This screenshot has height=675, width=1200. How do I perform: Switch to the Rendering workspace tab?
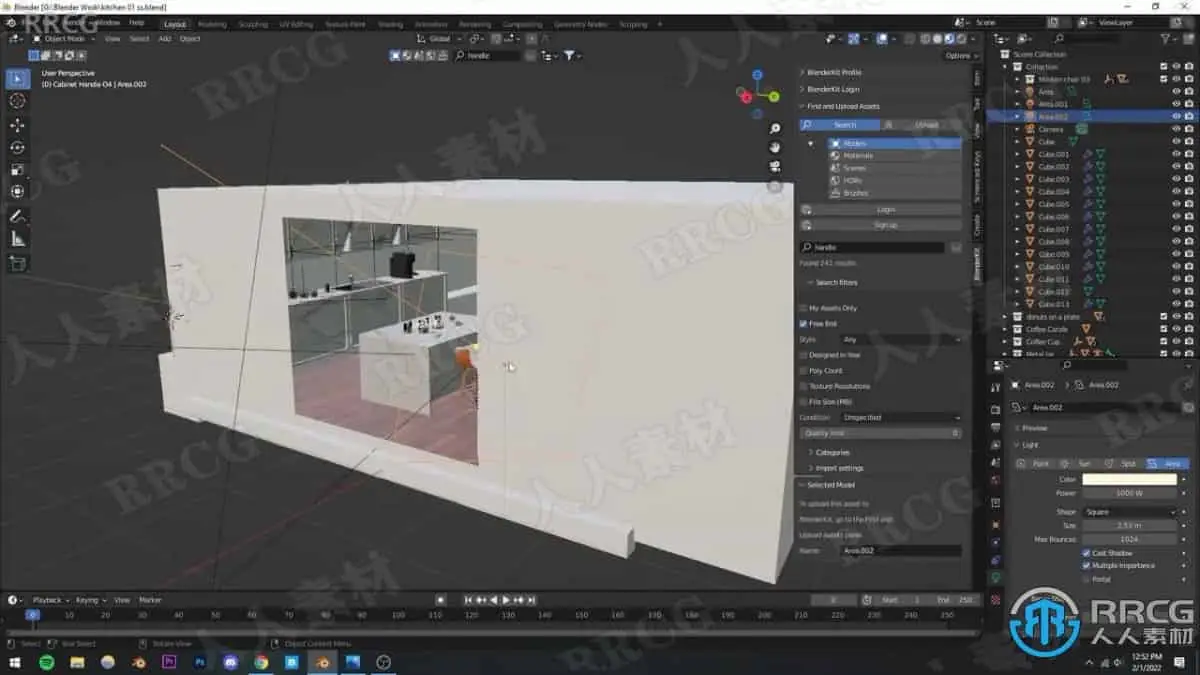pos(474,23)
